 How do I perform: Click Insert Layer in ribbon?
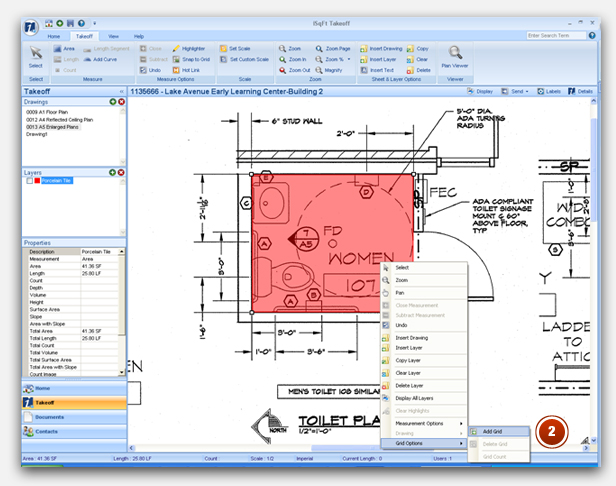point(378,59)
